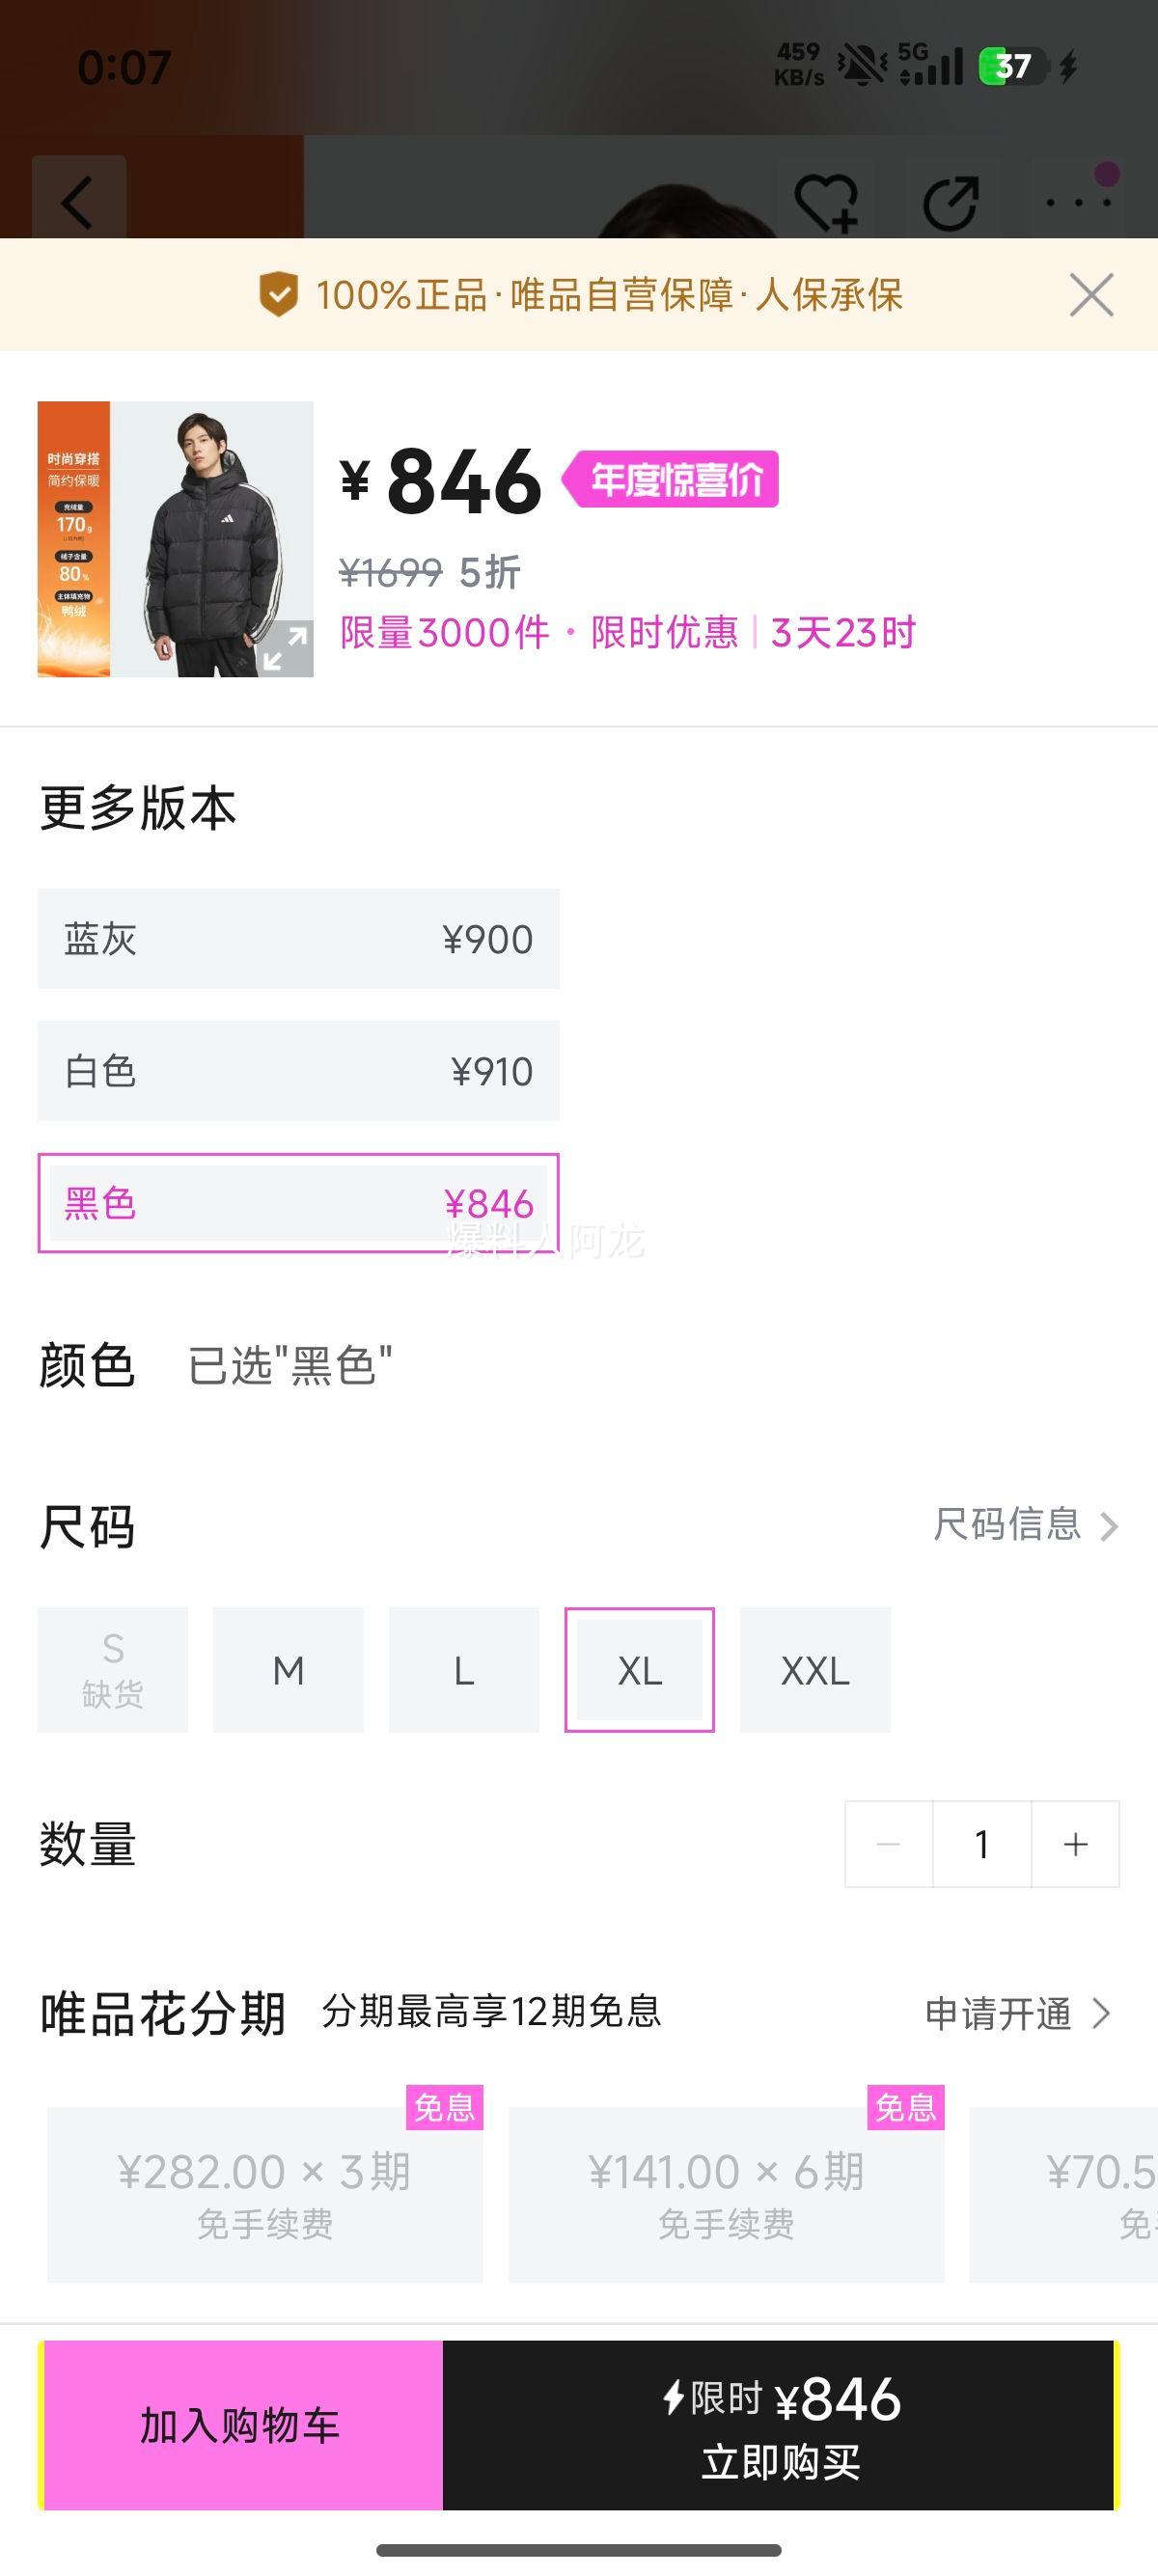Enlarge the jacket product thumbnail
The image size is (1158, 2576).
click(x=285, y=647)
